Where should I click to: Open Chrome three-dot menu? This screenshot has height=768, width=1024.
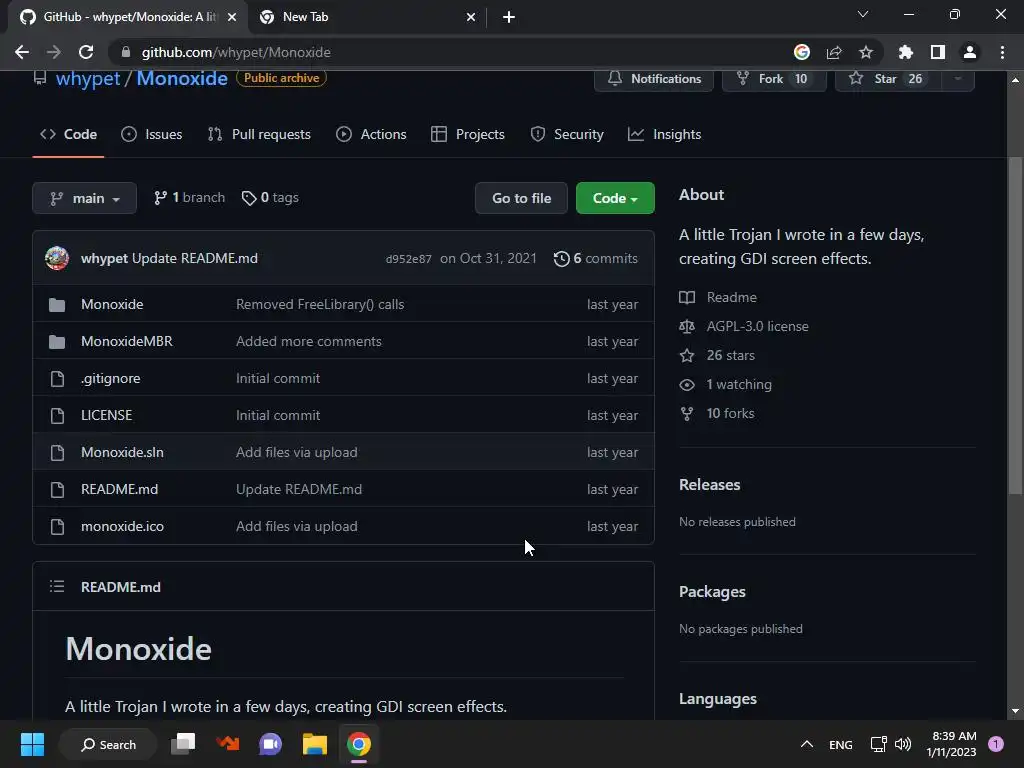click(1002, 52)
